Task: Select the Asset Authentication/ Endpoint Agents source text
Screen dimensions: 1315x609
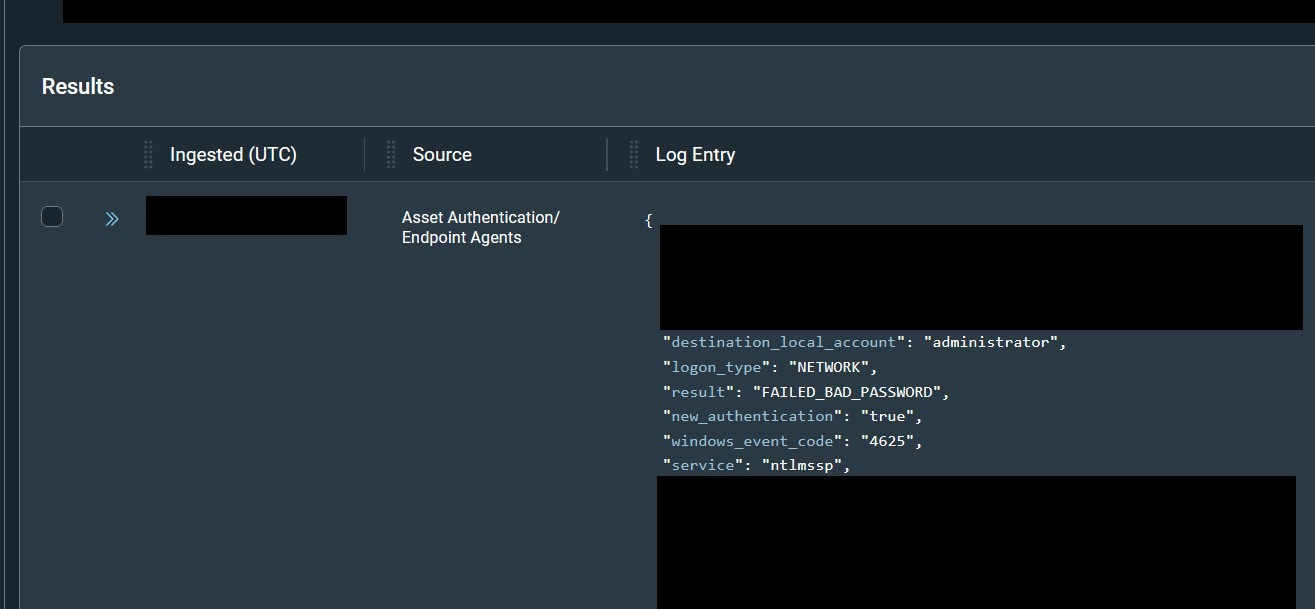Action: pos(481,227)
